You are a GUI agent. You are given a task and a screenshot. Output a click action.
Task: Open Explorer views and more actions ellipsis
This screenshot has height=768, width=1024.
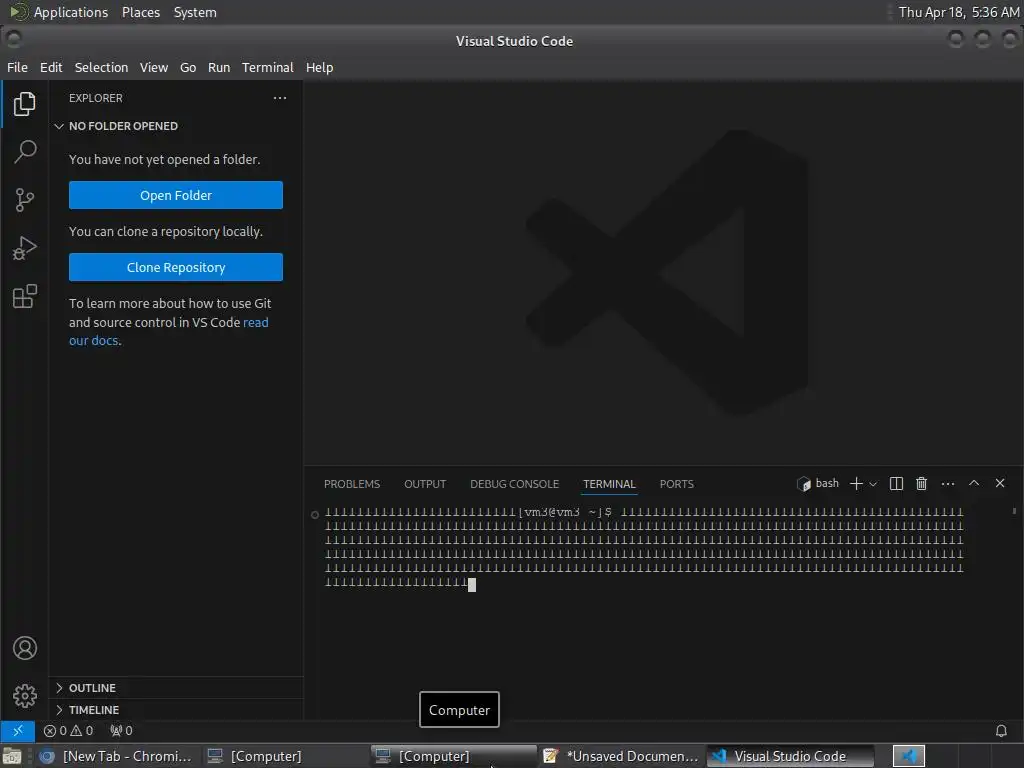pos(280,98)
